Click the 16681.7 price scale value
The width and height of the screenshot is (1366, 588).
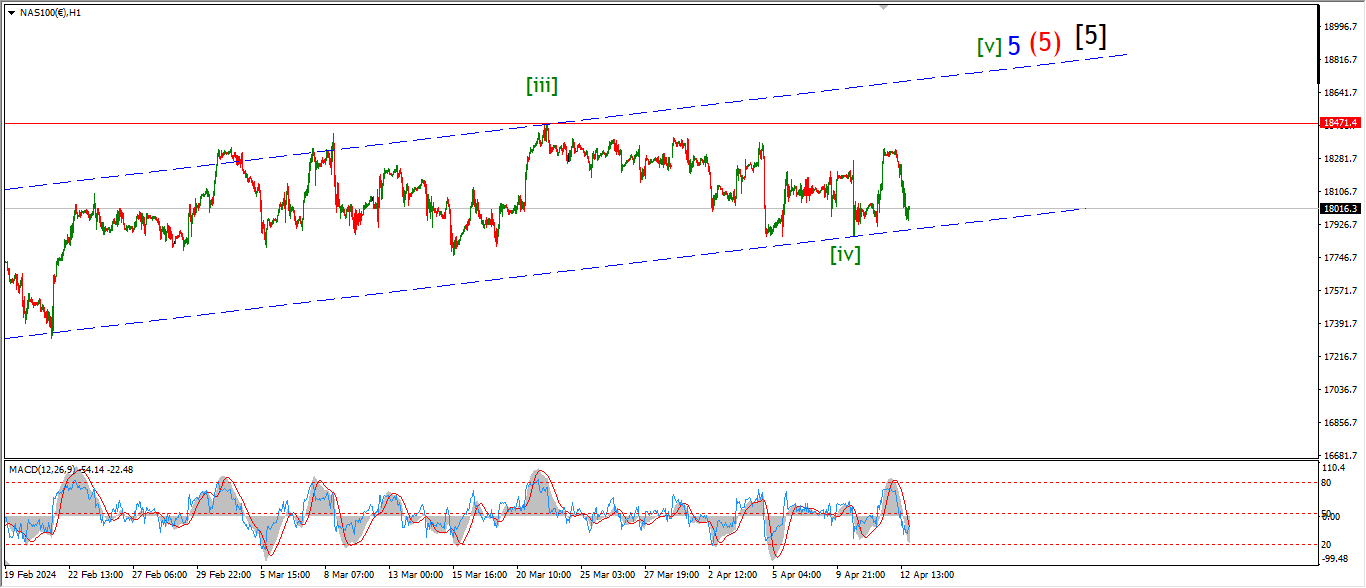coord(1339,455)
